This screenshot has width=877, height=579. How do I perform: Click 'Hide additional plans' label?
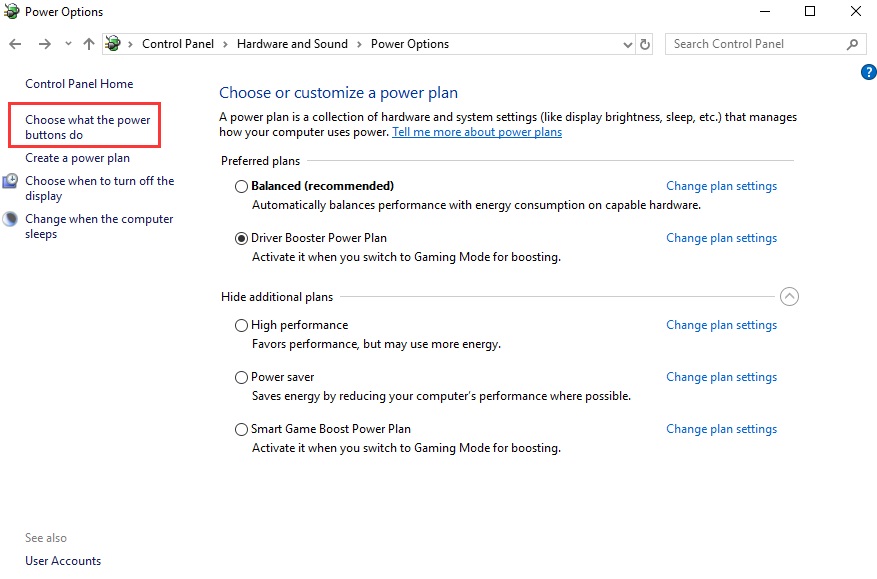[x=277, y=296]
